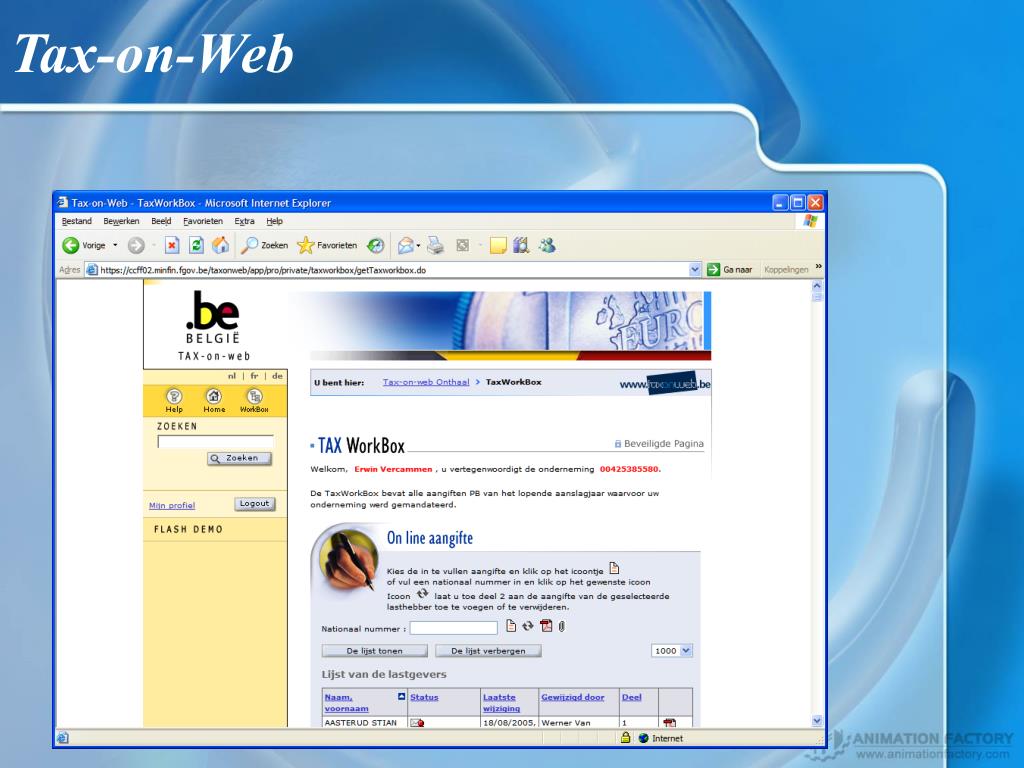Click the page scrollbar down arrow

[817, 721]
